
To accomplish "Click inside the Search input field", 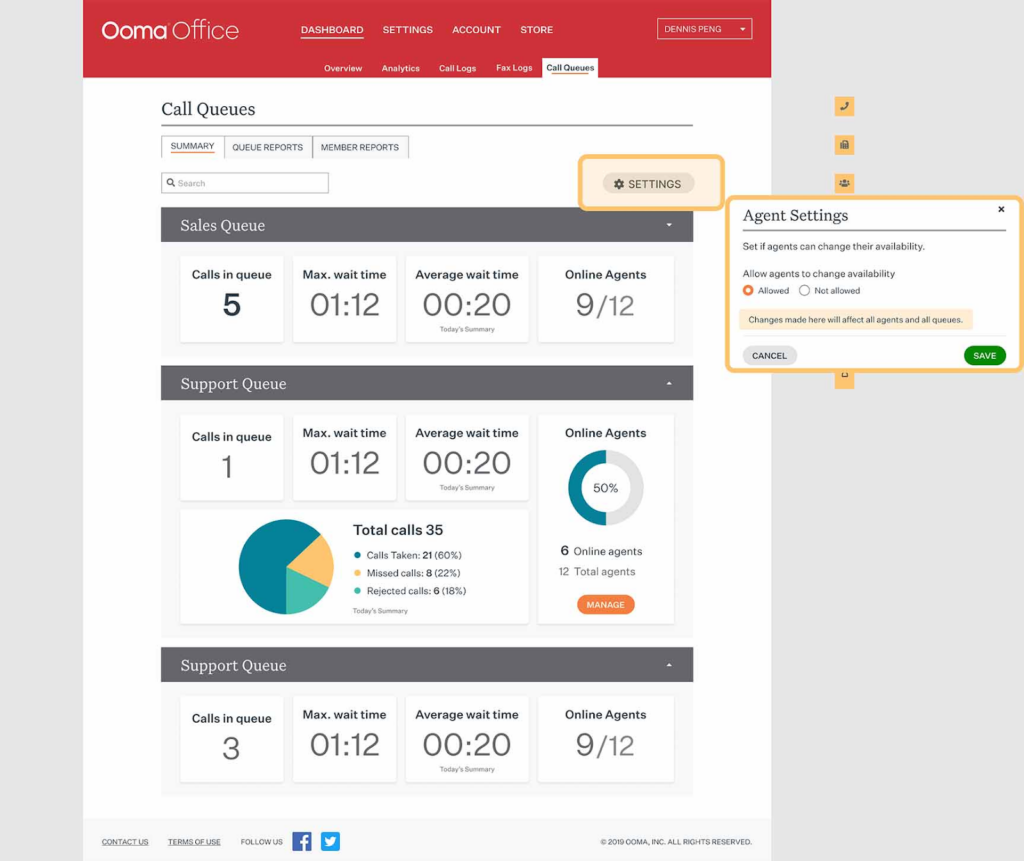I will (244, 182).
